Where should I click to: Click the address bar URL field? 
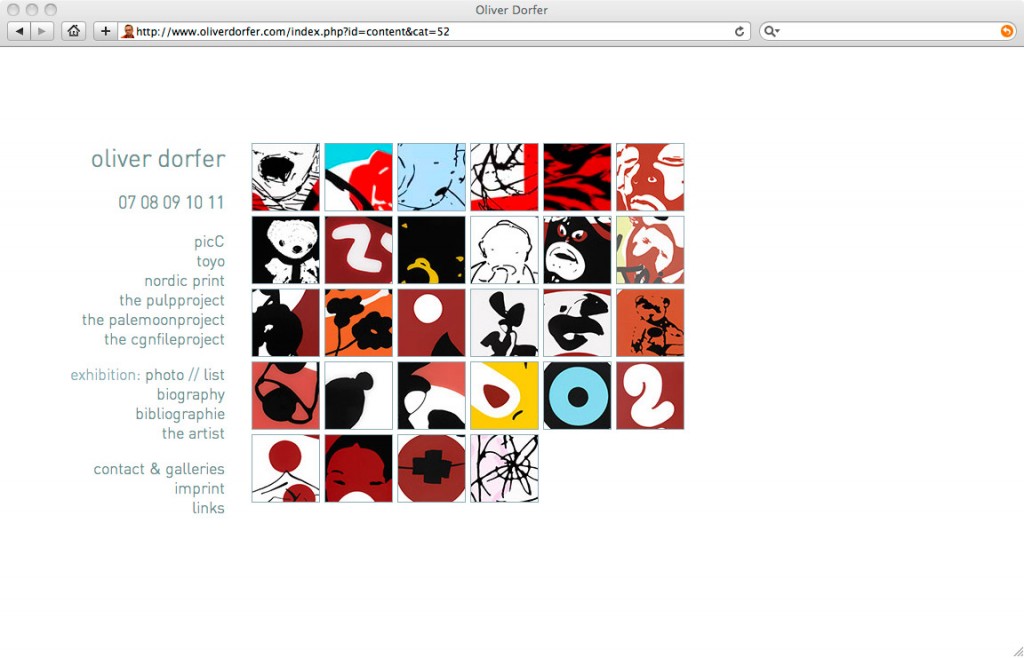tap(434, 31)
